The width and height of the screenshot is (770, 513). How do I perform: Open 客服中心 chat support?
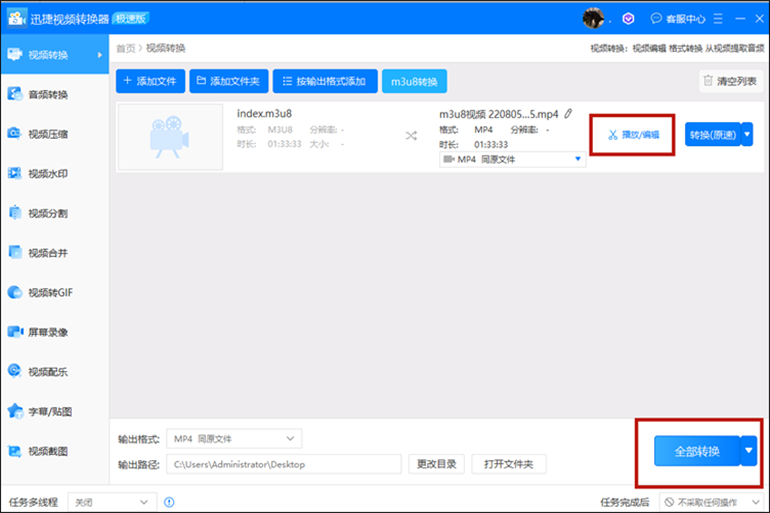coord(678,19)
